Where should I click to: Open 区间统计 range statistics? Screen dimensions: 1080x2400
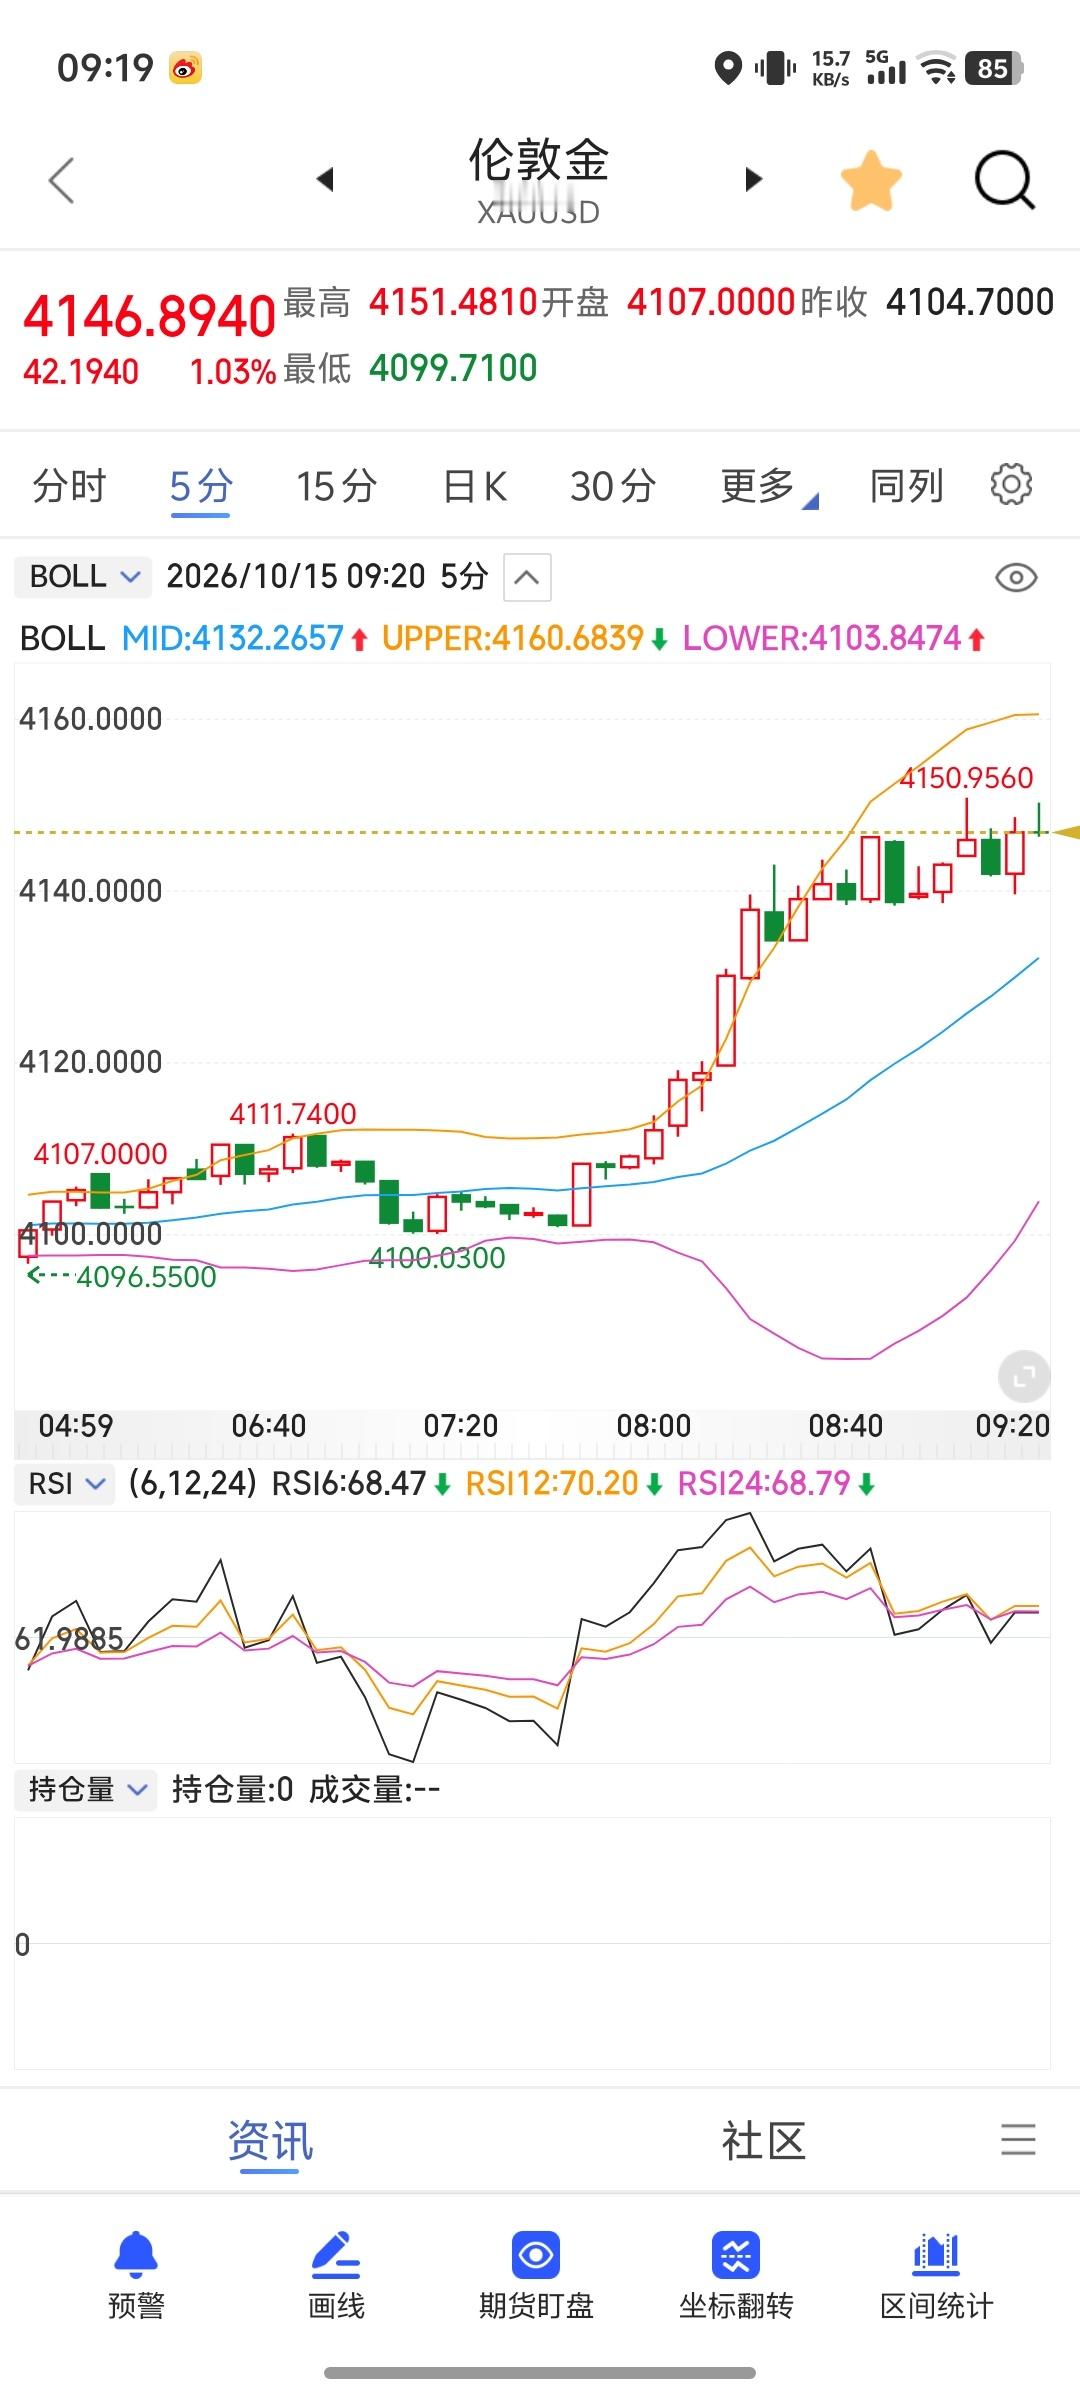pyautogui.click(x=936, y=2277)
